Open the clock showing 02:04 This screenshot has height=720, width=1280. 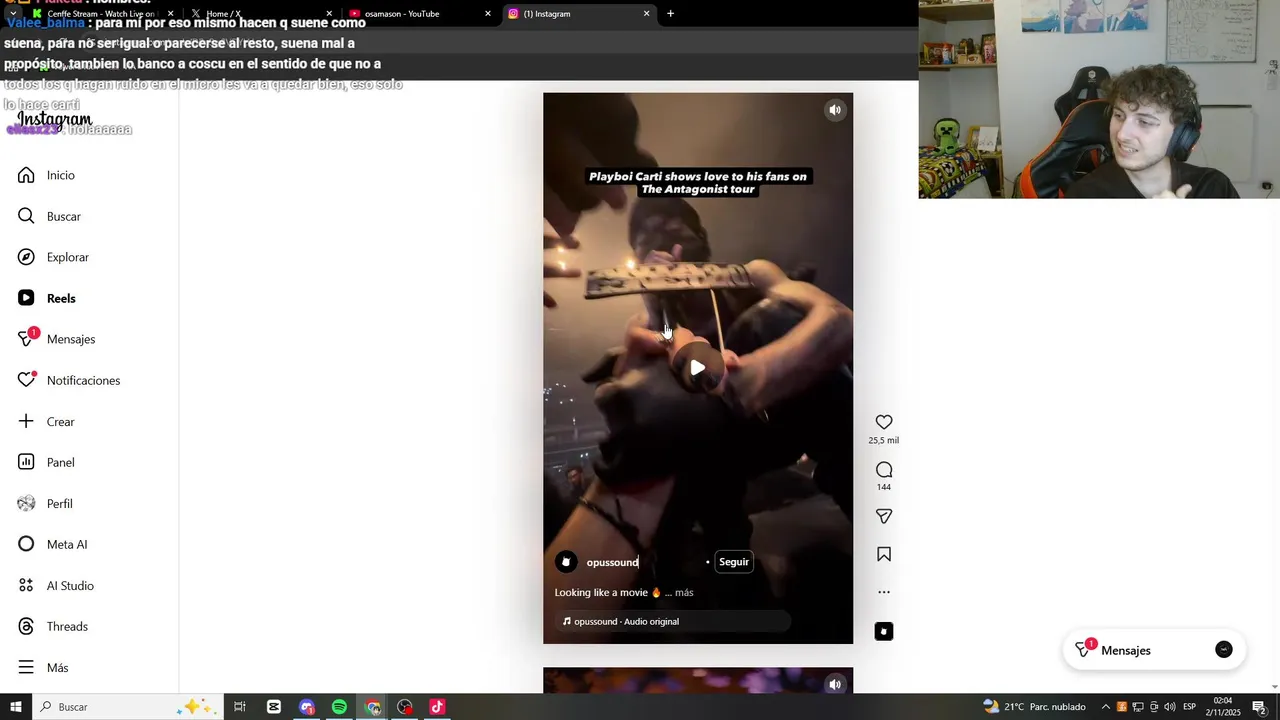click(1222, 707)
